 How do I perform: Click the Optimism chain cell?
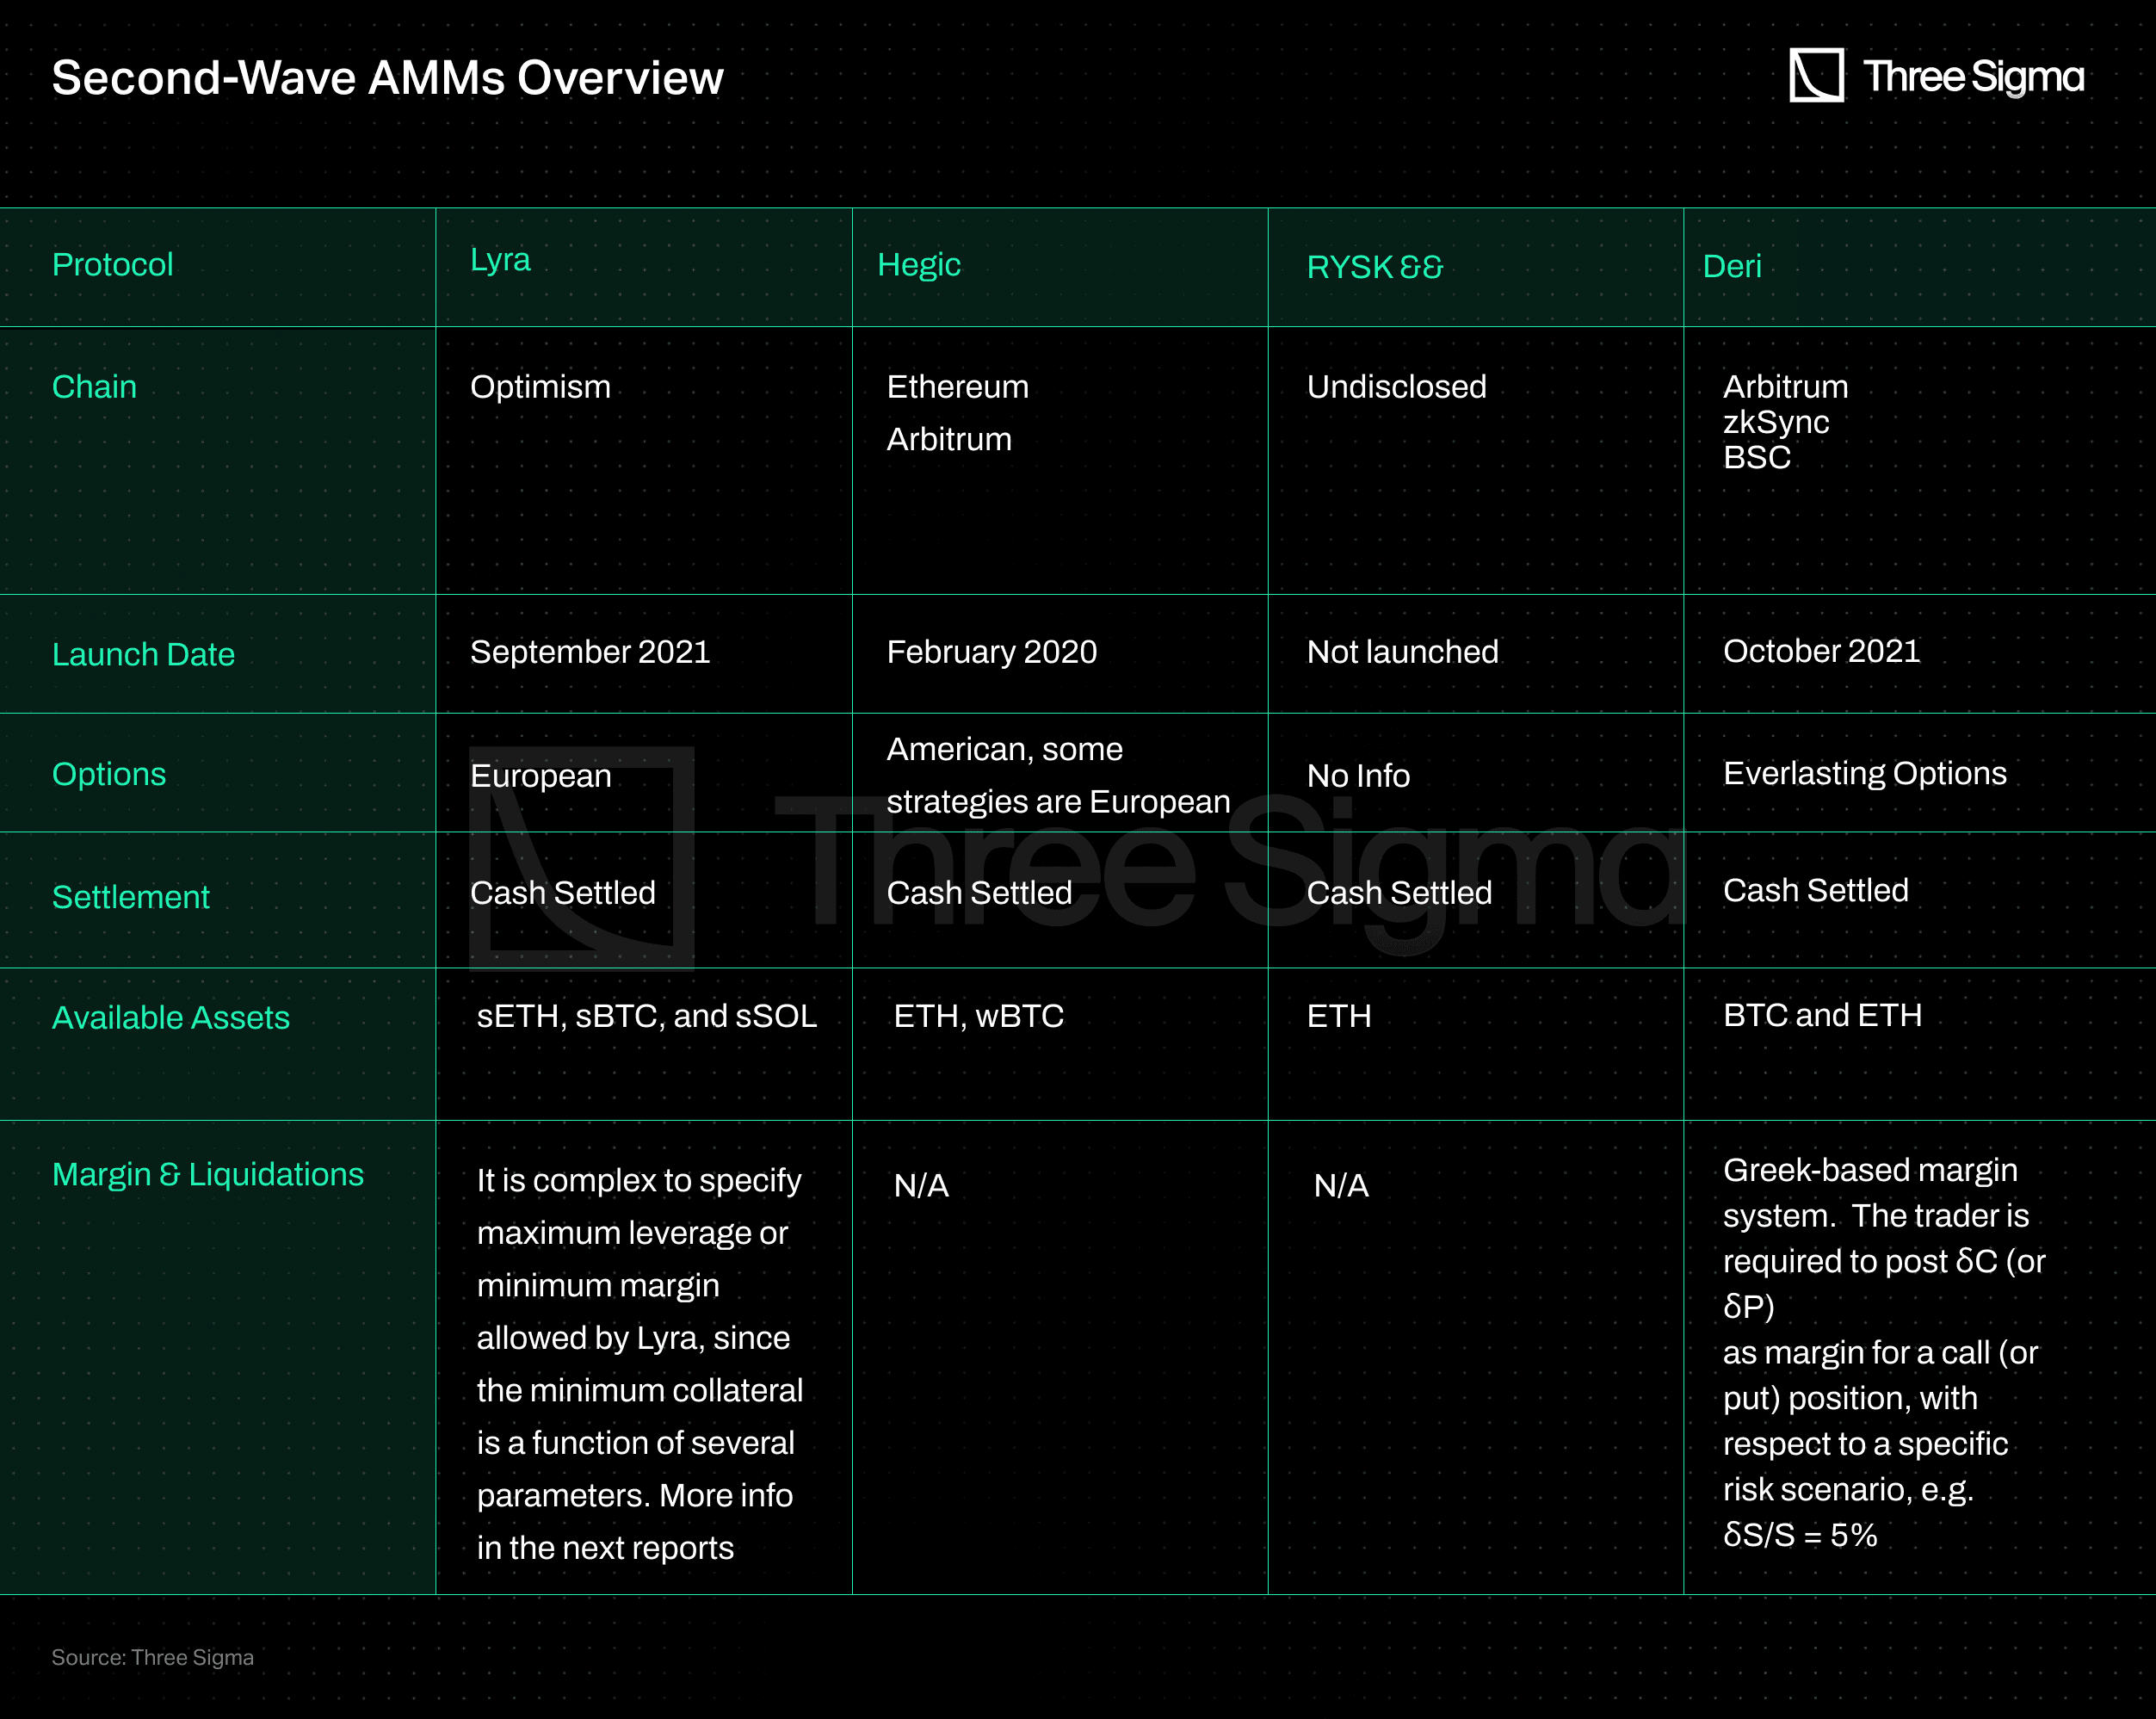pos(540,387)
